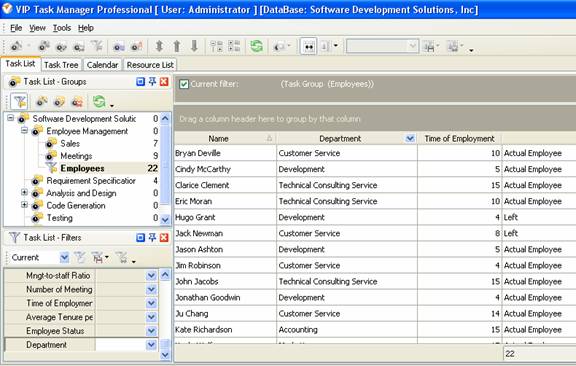Click the save layout icon beside the combo box
Screen dimensions: 576x366
[x=429, y=47]
